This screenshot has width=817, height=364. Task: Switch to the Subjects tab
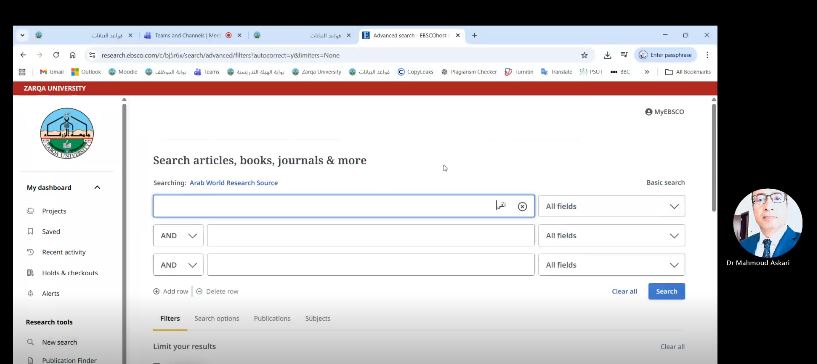point(318,318)
